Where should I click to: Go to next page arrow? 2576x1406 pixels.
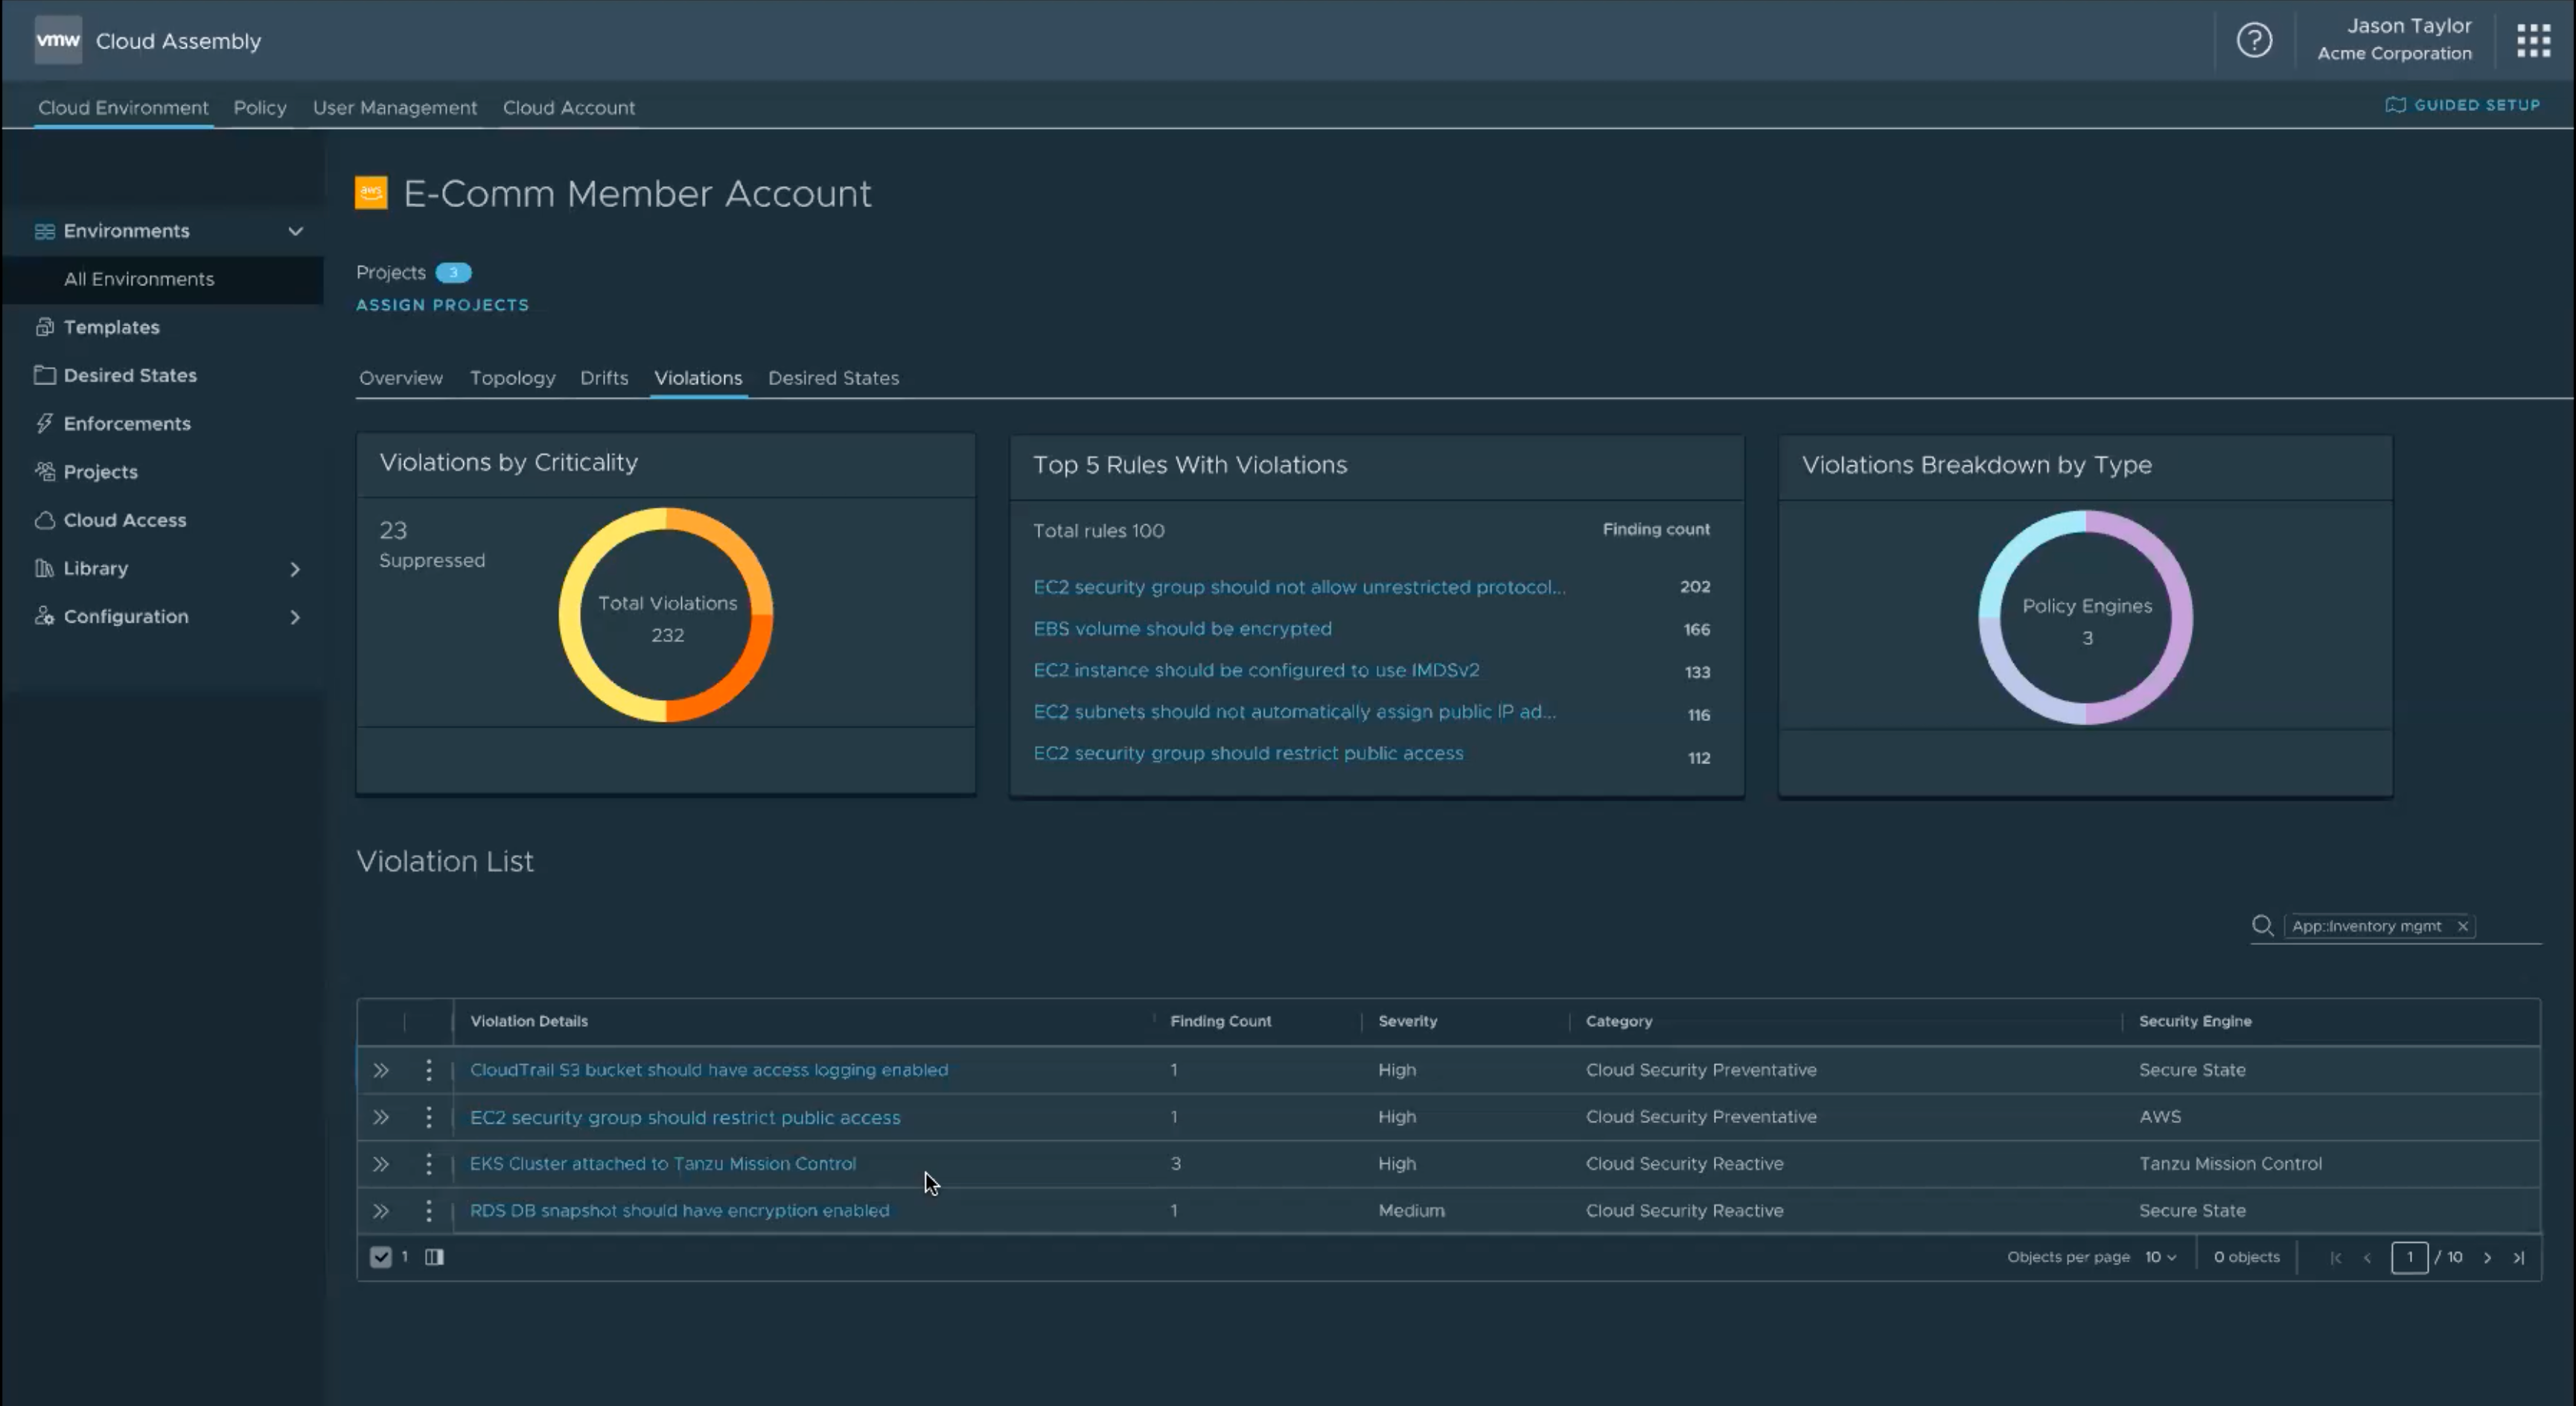pos(2487,1258)
